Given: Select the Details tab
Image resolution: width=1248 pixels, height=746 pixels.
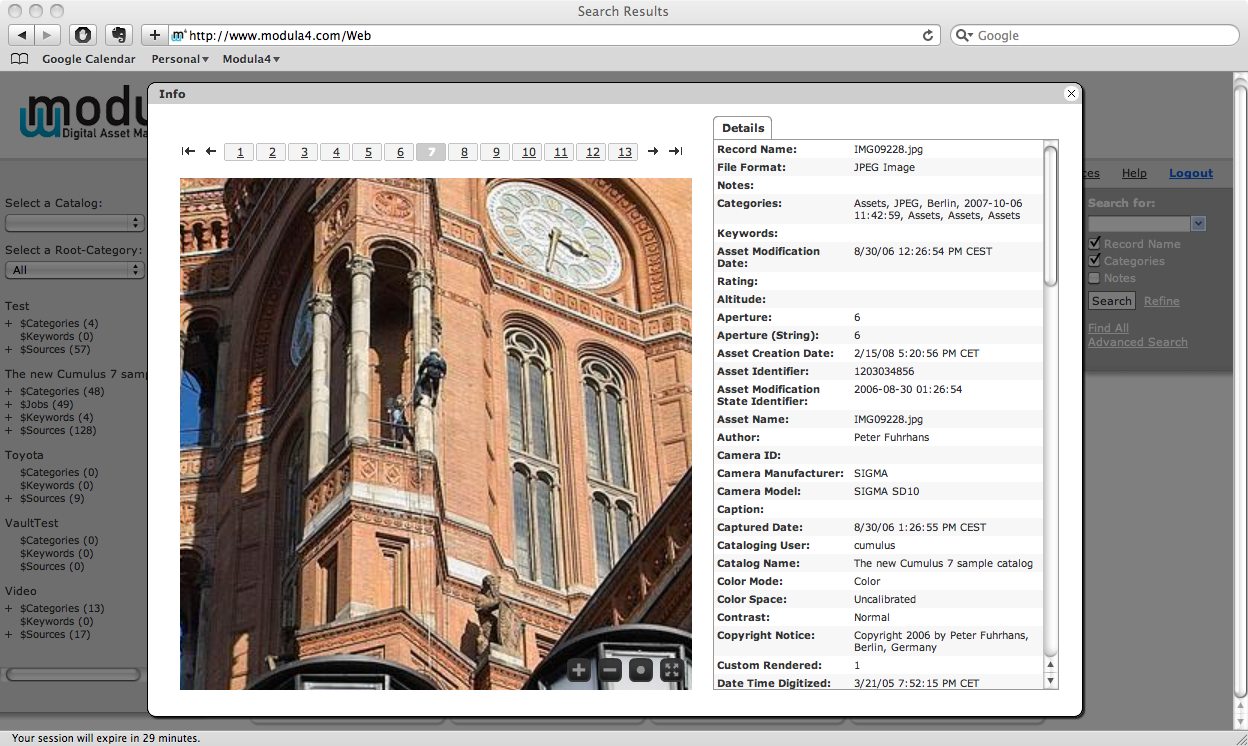Looking at the screenshot, I should (x=743, y=128).
